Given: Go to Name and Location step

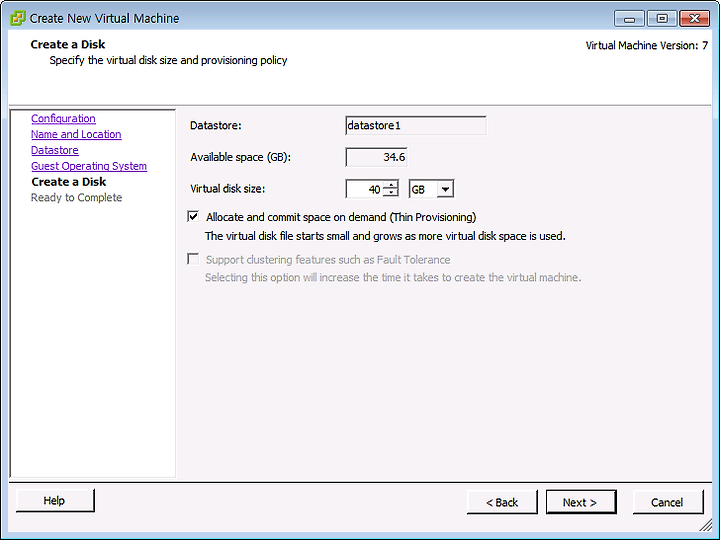Looking at the screenshot, I should (76, 134).
